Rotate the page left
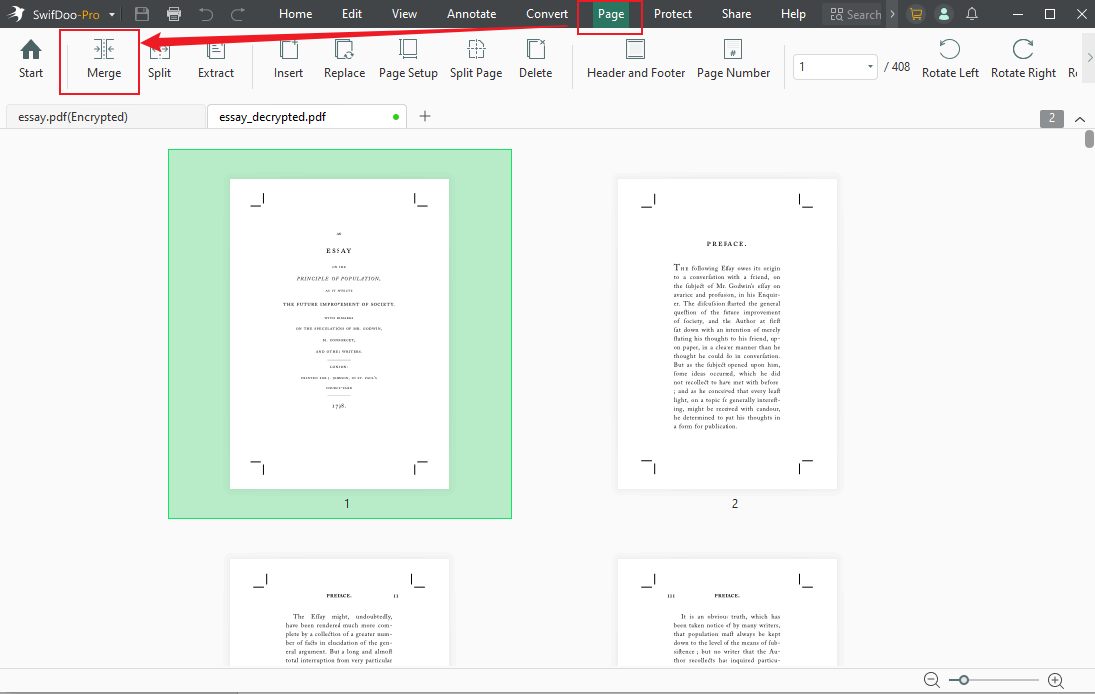The width and height of the screenshot is (1095, 694). [x=950, y=60]
